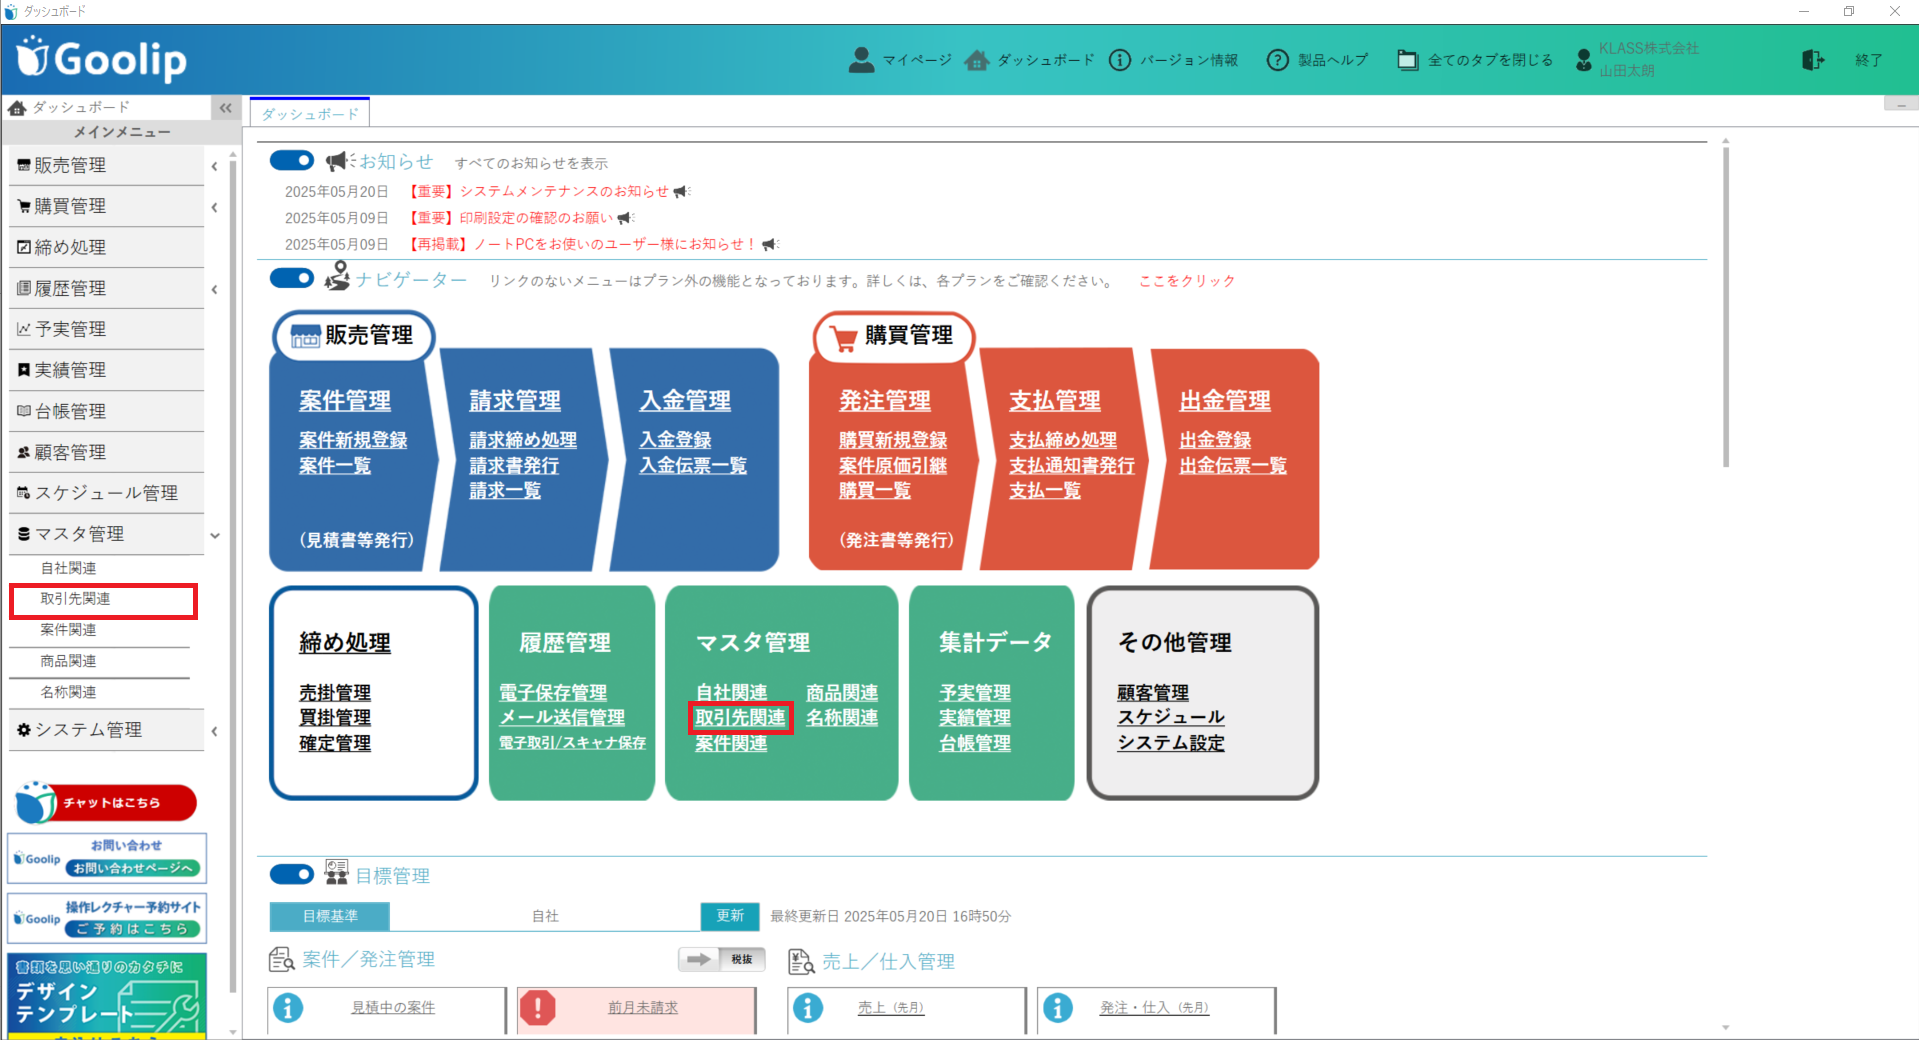
Task: Open 製品ヘルプ question icon
Action: (1277, 60)
